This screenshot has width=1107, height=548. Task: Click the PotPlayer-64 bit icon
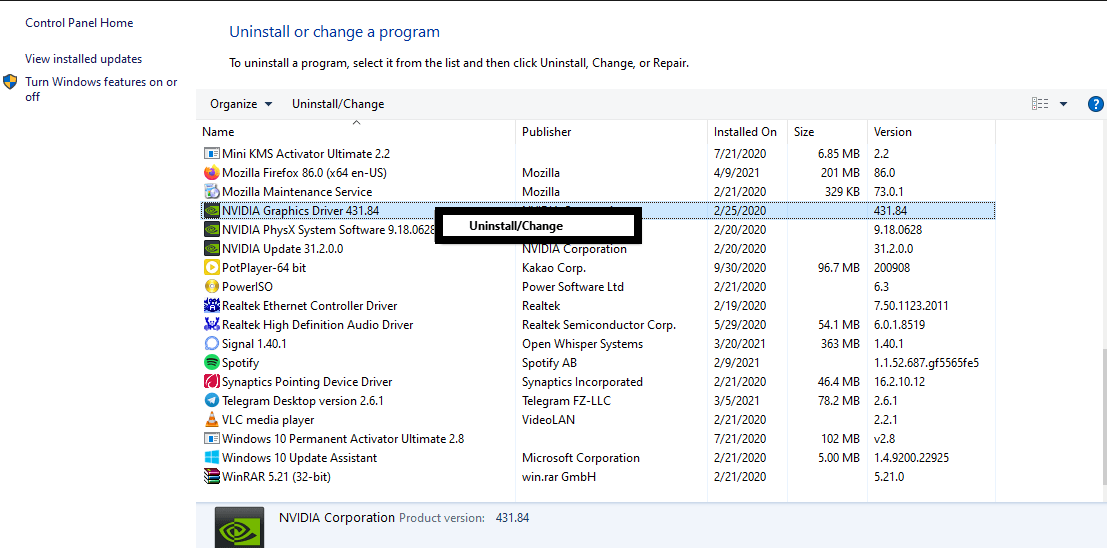(x=212, y=268)
